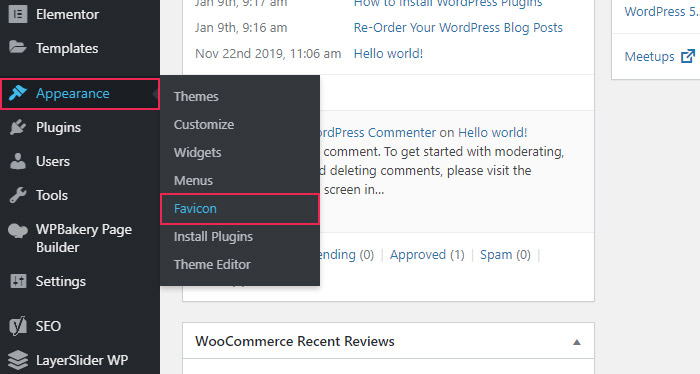700x374 pixels.
Task: Collapse the WooCommerce Recent Reviews panel arrow
Action: click(577, 342)
